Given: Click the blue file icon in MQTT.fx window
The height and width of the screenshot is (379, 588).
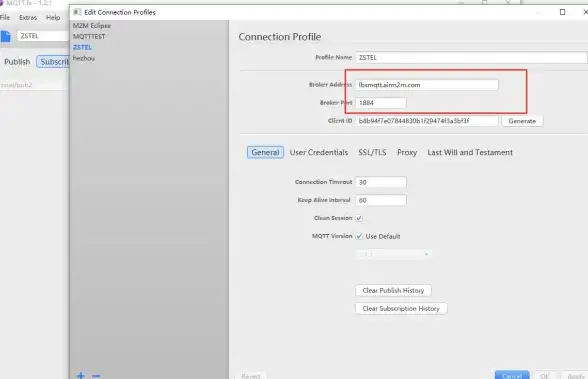Looking at the screenshot, I should click(x=6, y=36).
